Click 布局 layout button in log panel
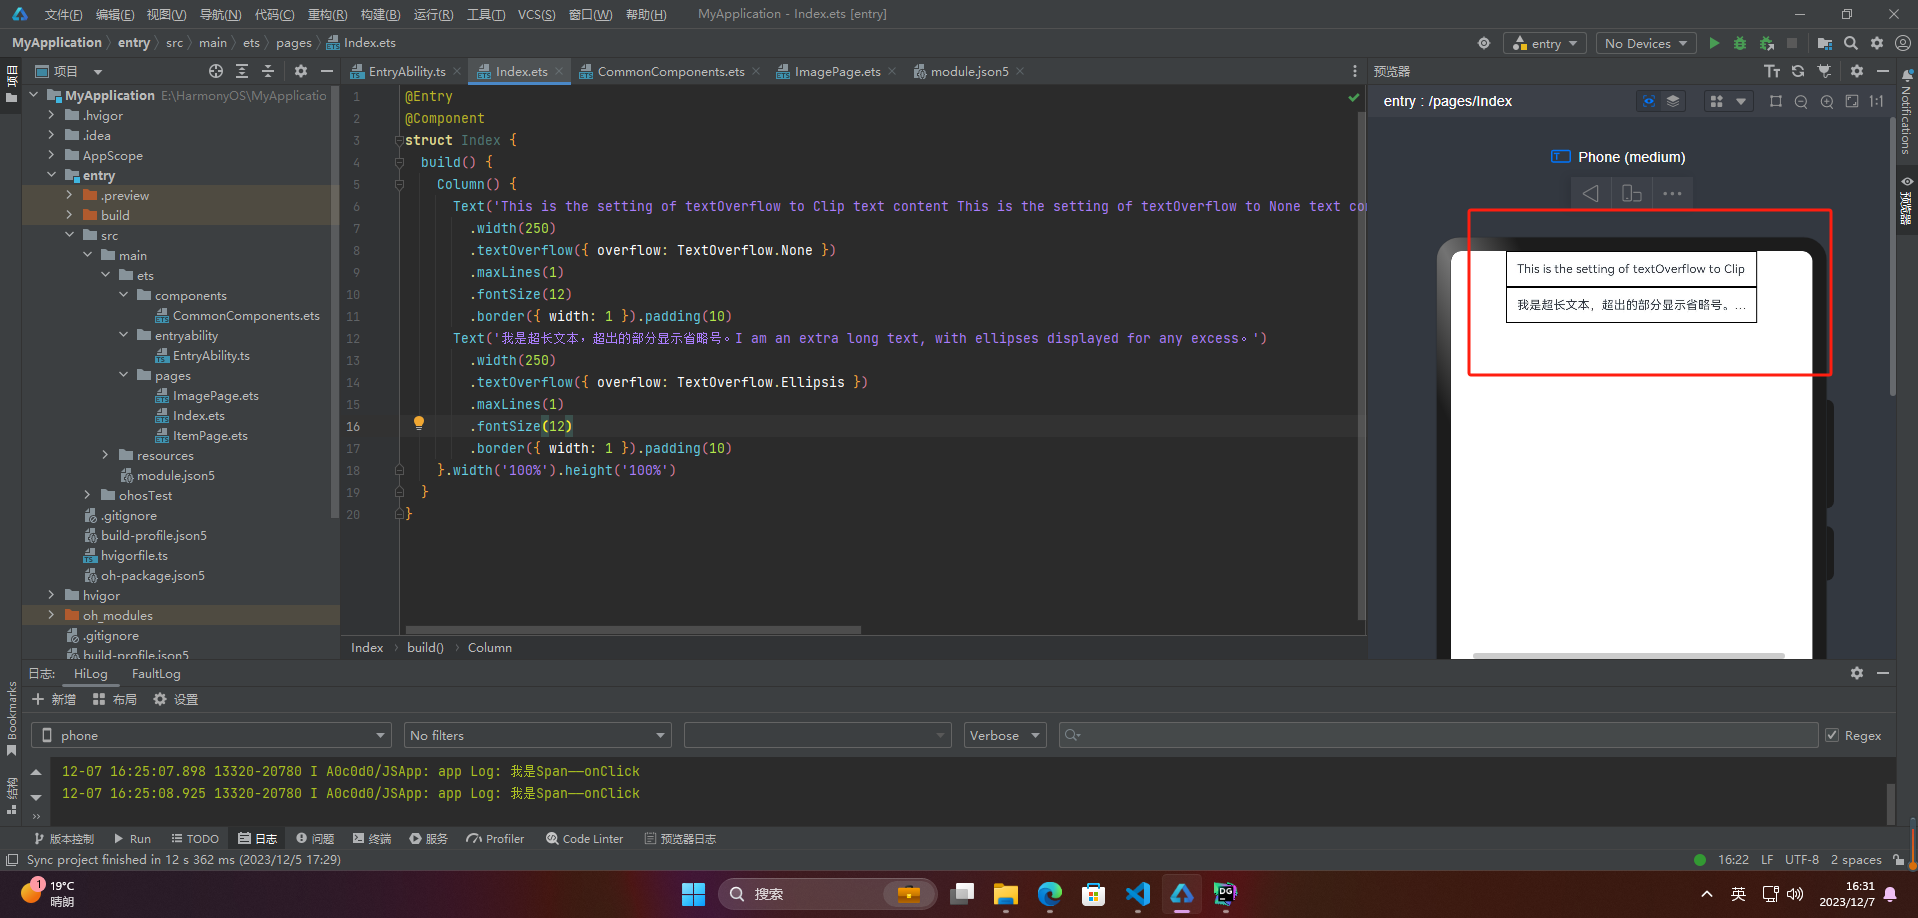The width and height of the screenshot is (1918, 918). [x=115, y=699]
